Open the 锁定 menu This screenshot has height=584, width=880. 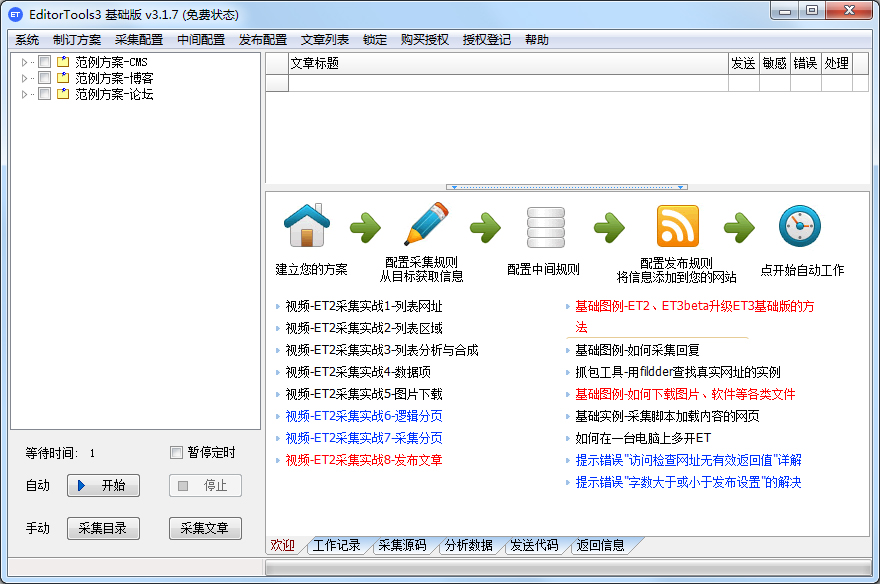tap(375, 40)
